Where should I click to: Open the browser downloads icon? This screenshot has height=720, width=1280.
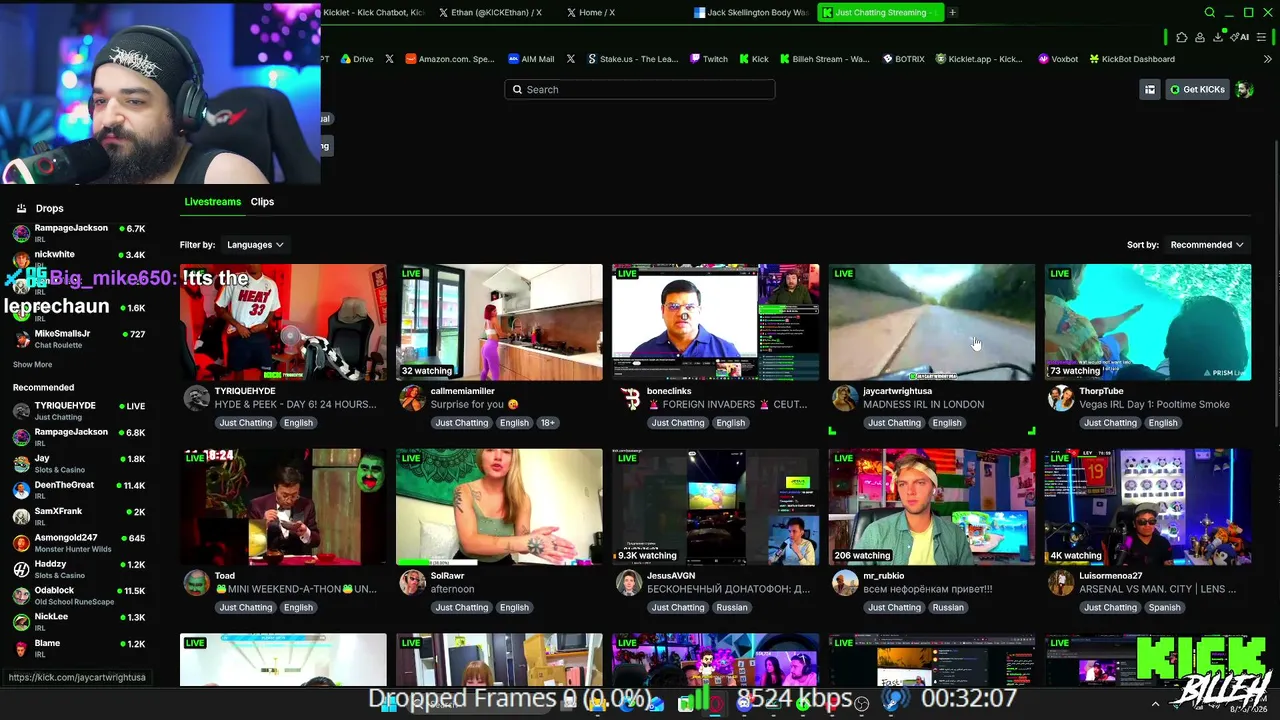click(x=1218, y=37)
